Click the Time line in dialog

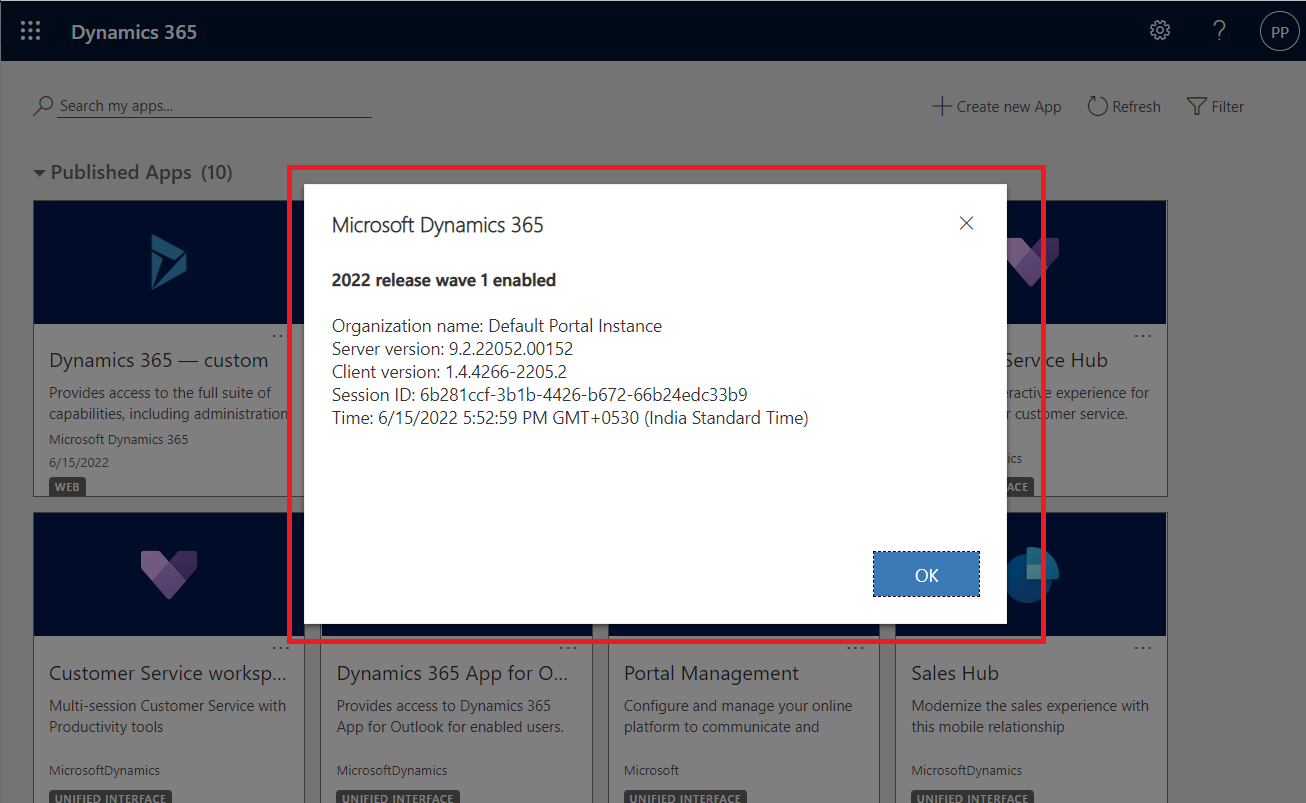tap(570, 417)
